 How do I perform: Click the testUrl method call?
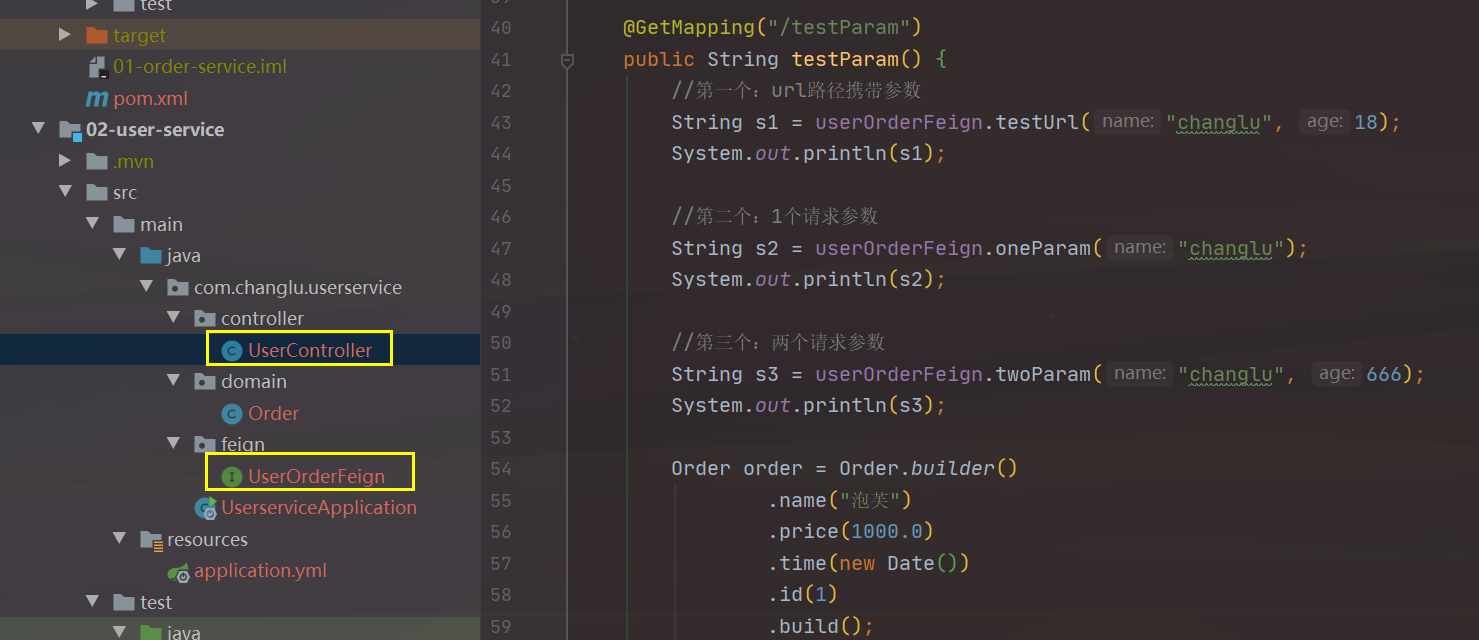tap(1037, 122)
